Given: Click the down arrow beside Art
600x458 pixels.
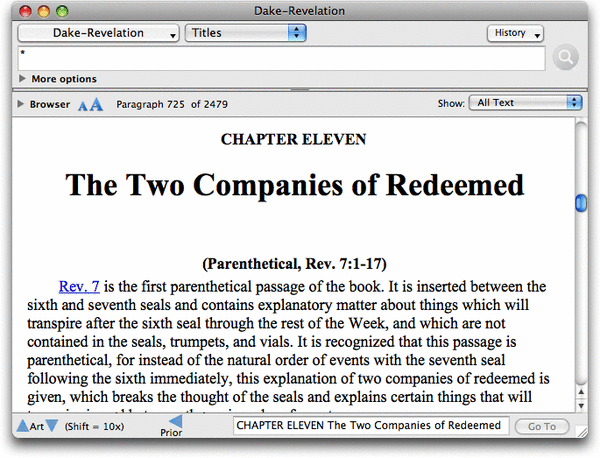Looking at the screenshot, I should [52, 427].
